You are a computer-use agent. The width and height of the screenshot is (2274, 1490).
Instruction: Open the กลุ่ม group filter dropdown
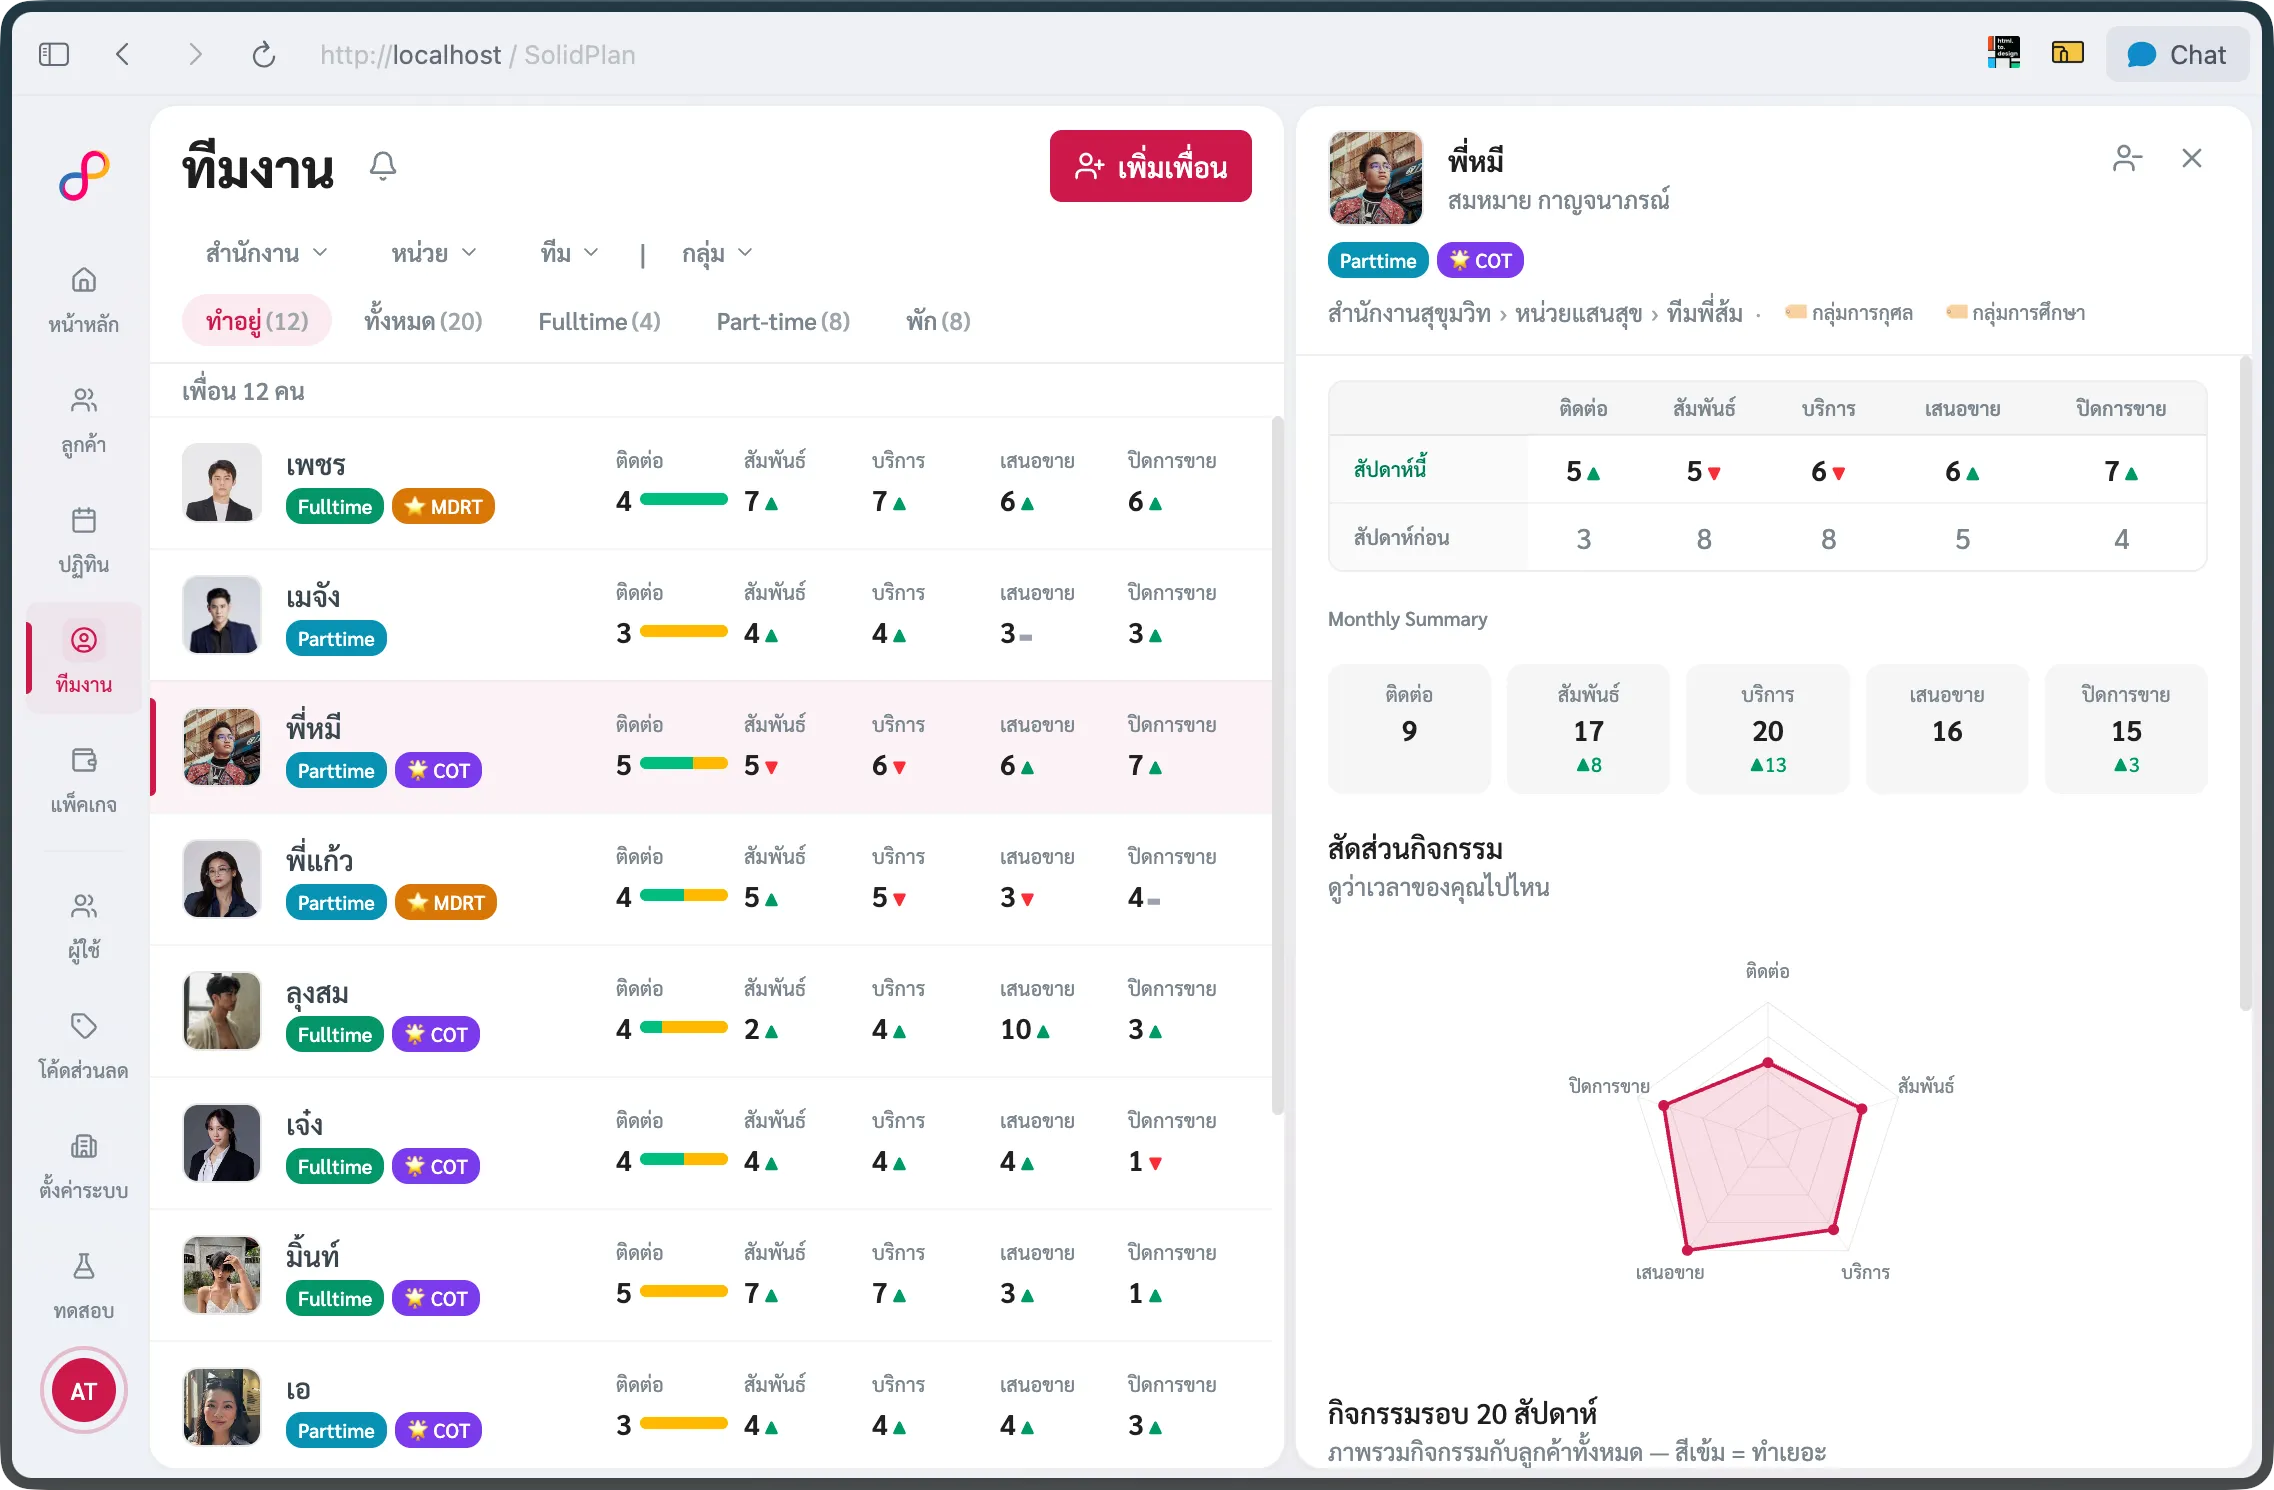717,253
